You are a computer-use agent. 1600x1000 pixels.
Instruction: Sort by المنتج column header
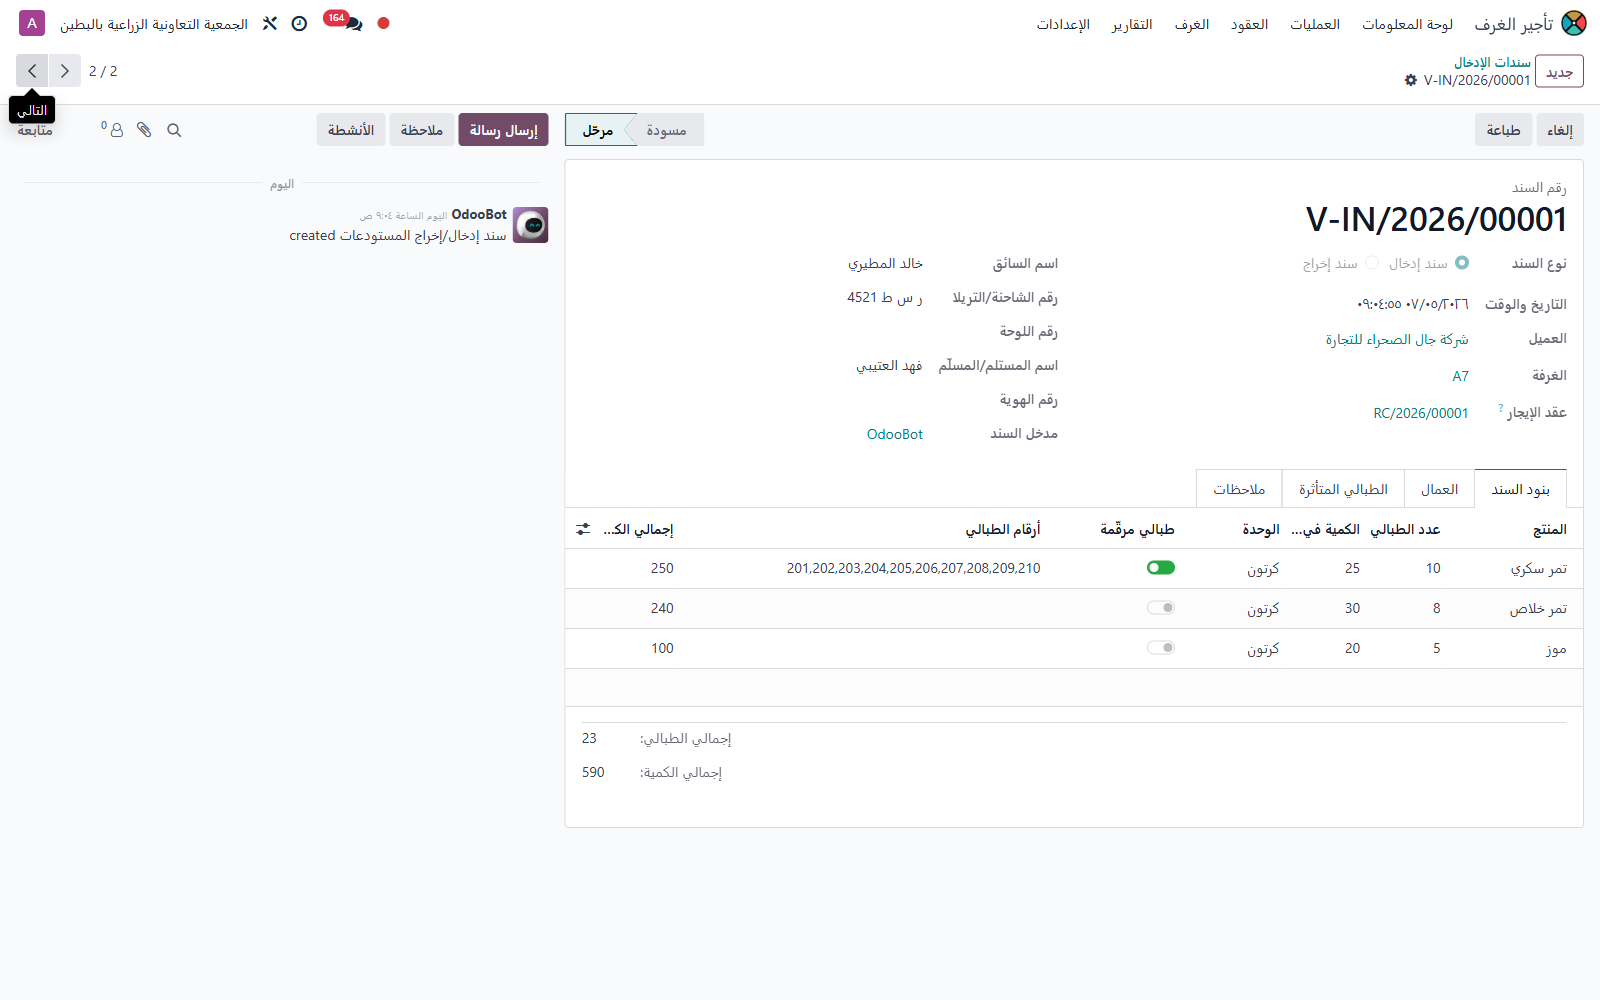[x=1549, y=529]
